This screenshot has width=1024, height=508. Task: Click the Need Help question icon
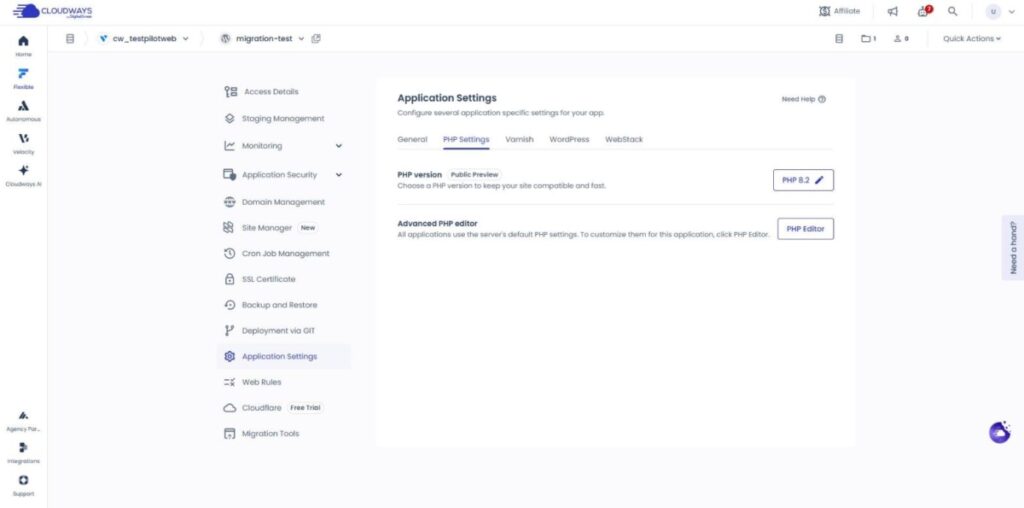pyautogui.click(x=822, y=99)
